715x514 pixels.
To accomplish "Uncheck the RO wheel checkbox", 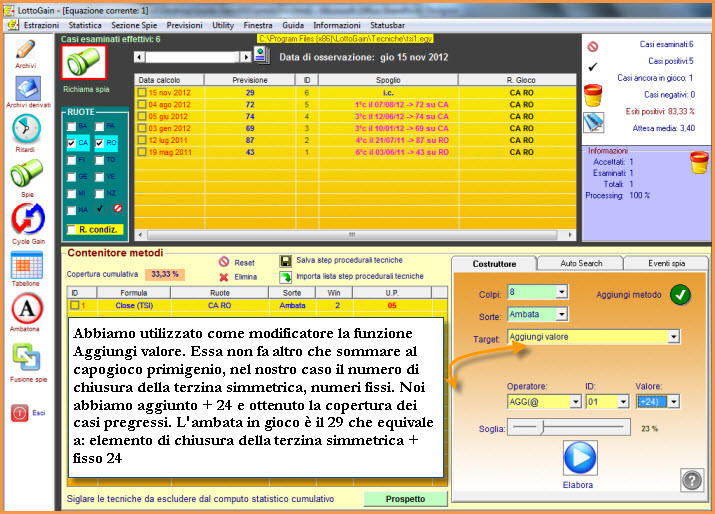I will click(99, 143).
